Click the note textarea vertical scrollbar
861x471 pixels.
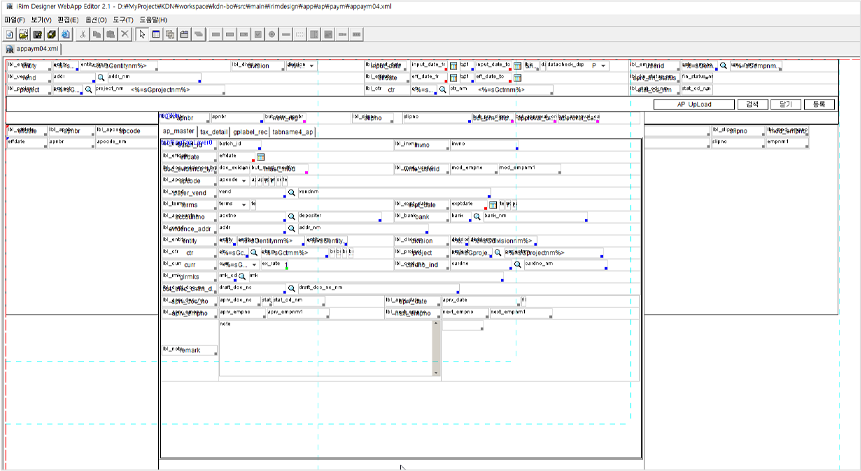pos(436,348)
